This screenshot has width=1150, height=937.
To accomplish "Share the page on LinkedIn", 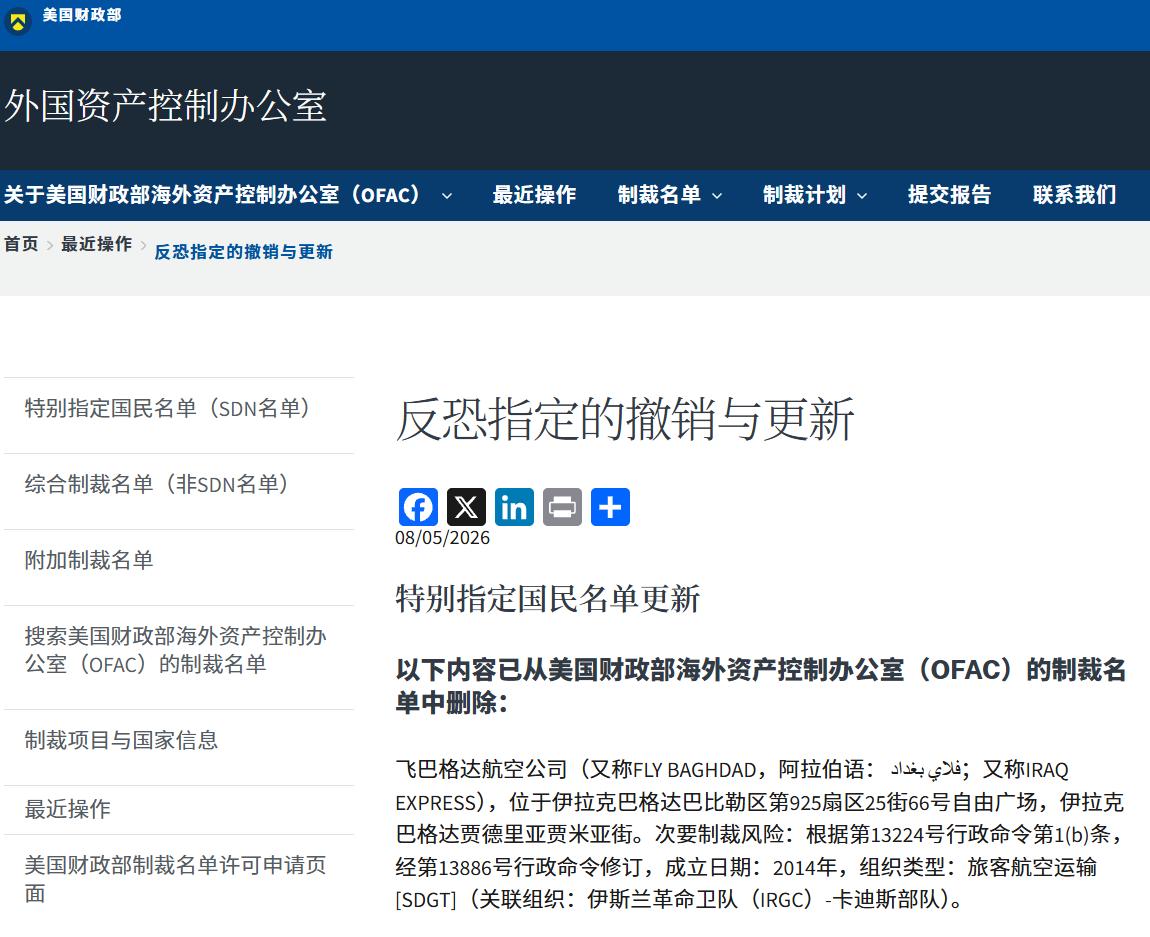I will [514, 507].
